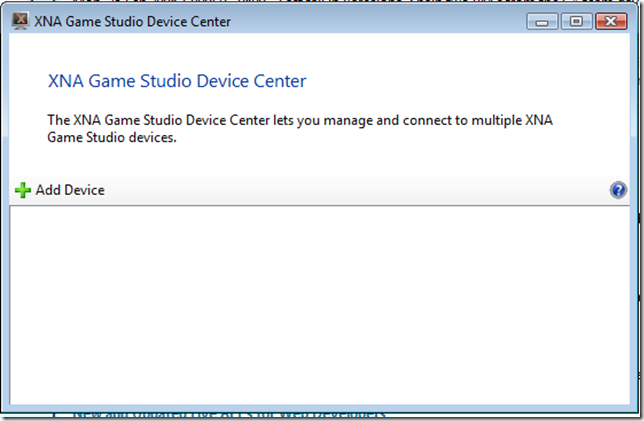Open the blue help question mark icon

click(x=618, y=190)
